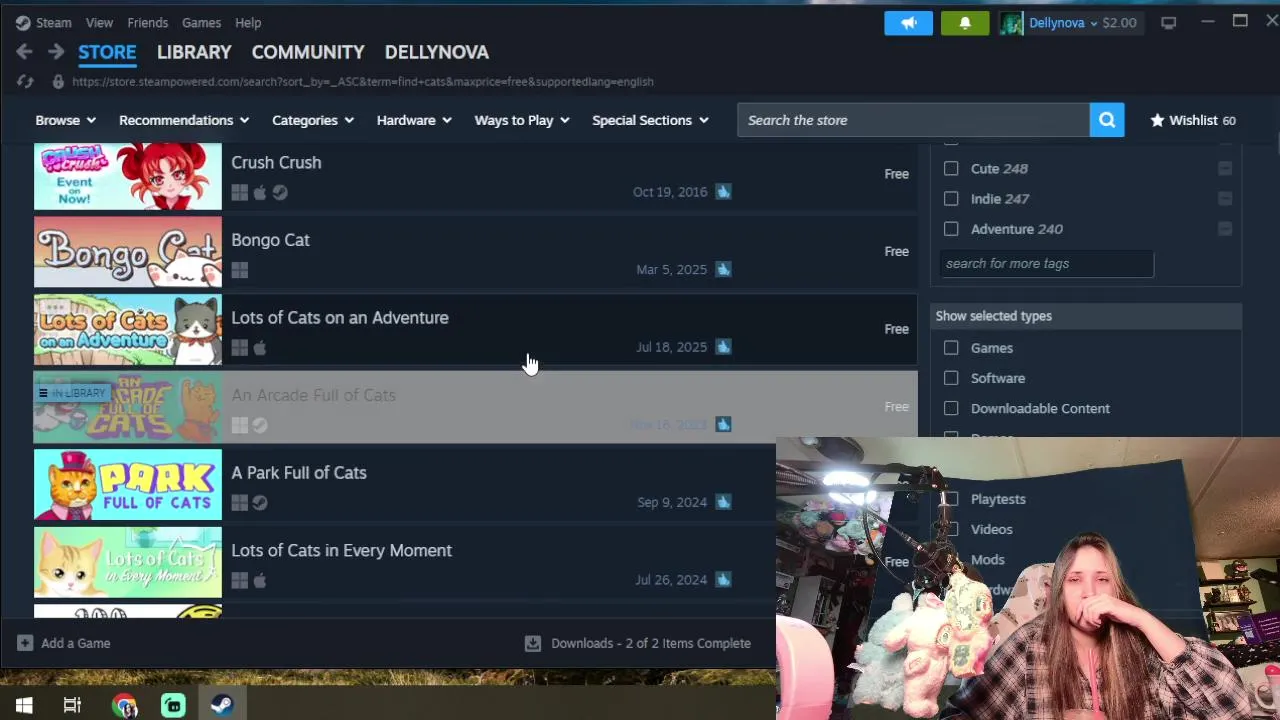Click the Steam logo in menu bar
Screen dimensions: 1280x720
pyautogui.click(x=23, y=22)
